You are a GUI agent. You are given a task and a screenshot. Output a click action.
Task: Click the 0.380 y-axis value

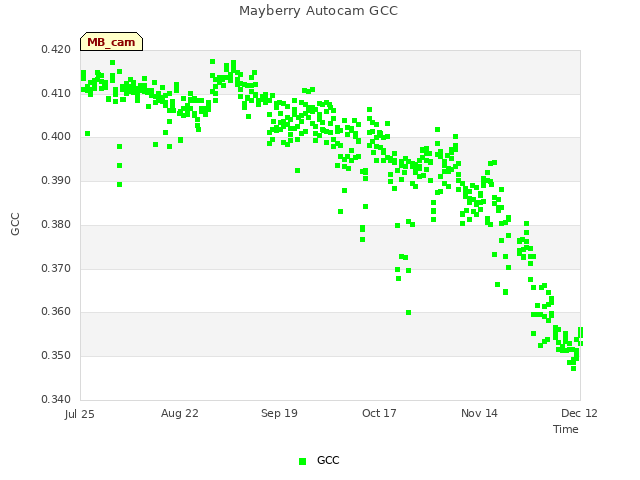(x=56, y=224)
